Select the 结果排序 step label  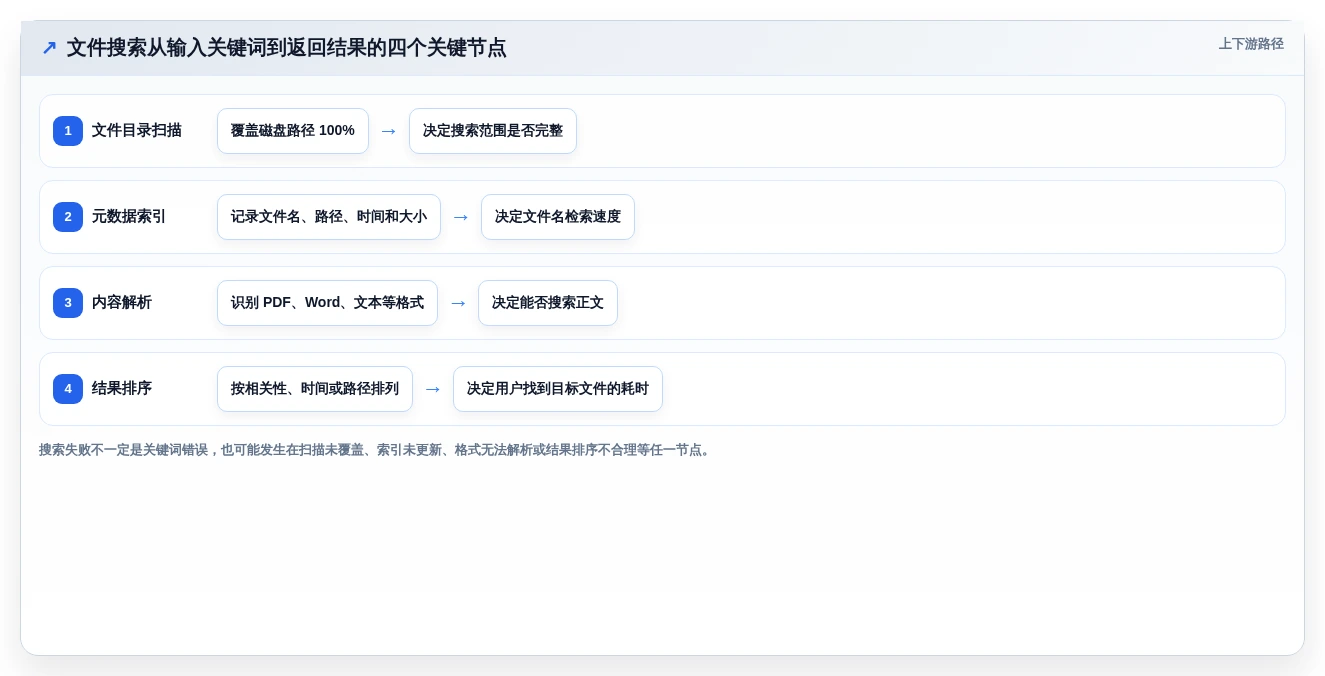tap(122, 389)
